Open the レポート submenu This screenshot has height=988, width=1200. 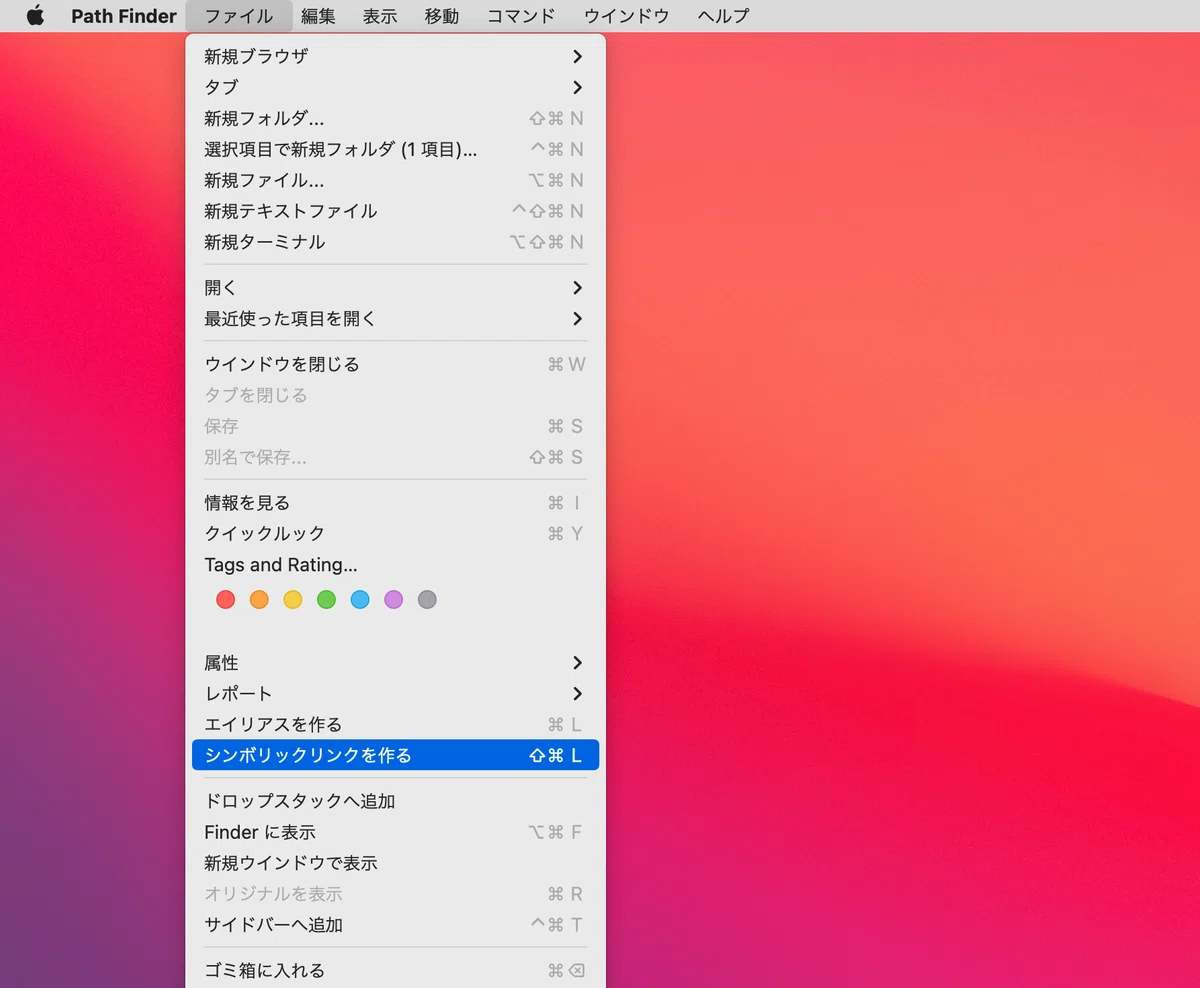(395, 694)
